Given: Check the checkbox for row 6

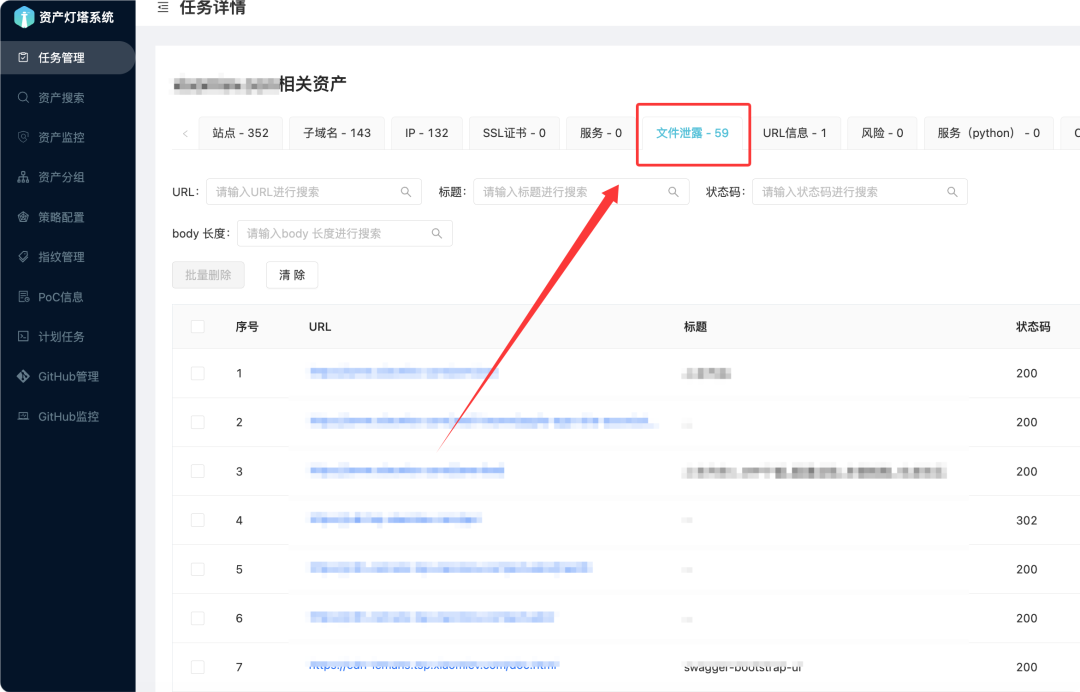Looking at the screenshot, I should click(198, 618).
